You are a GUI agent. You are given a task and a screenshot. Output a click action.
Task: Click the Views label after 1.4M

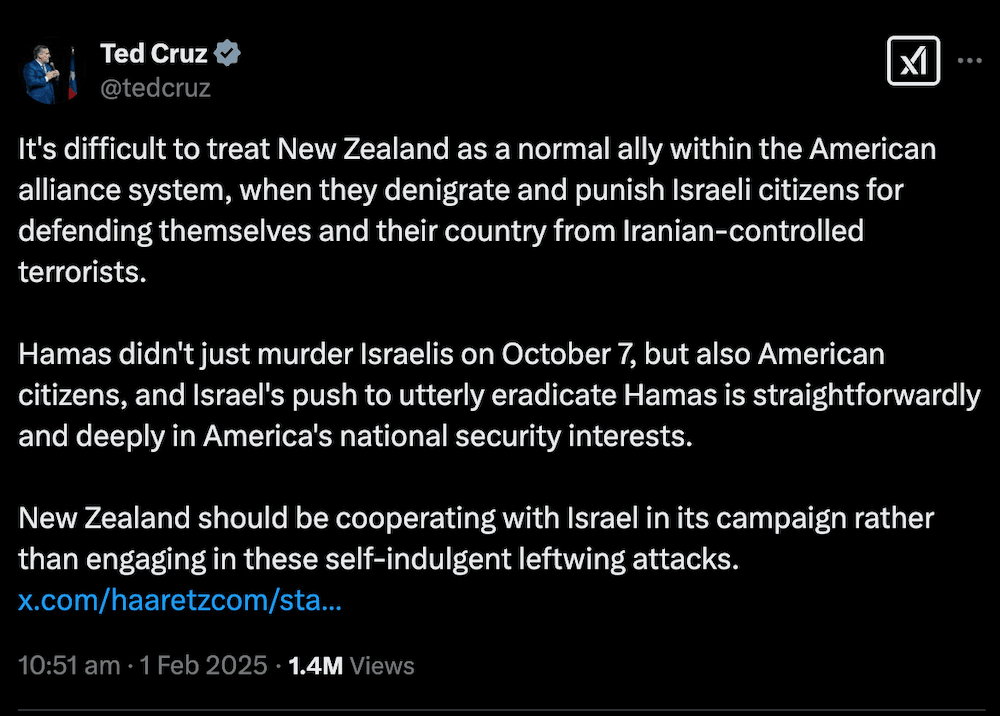coord(385,665)
